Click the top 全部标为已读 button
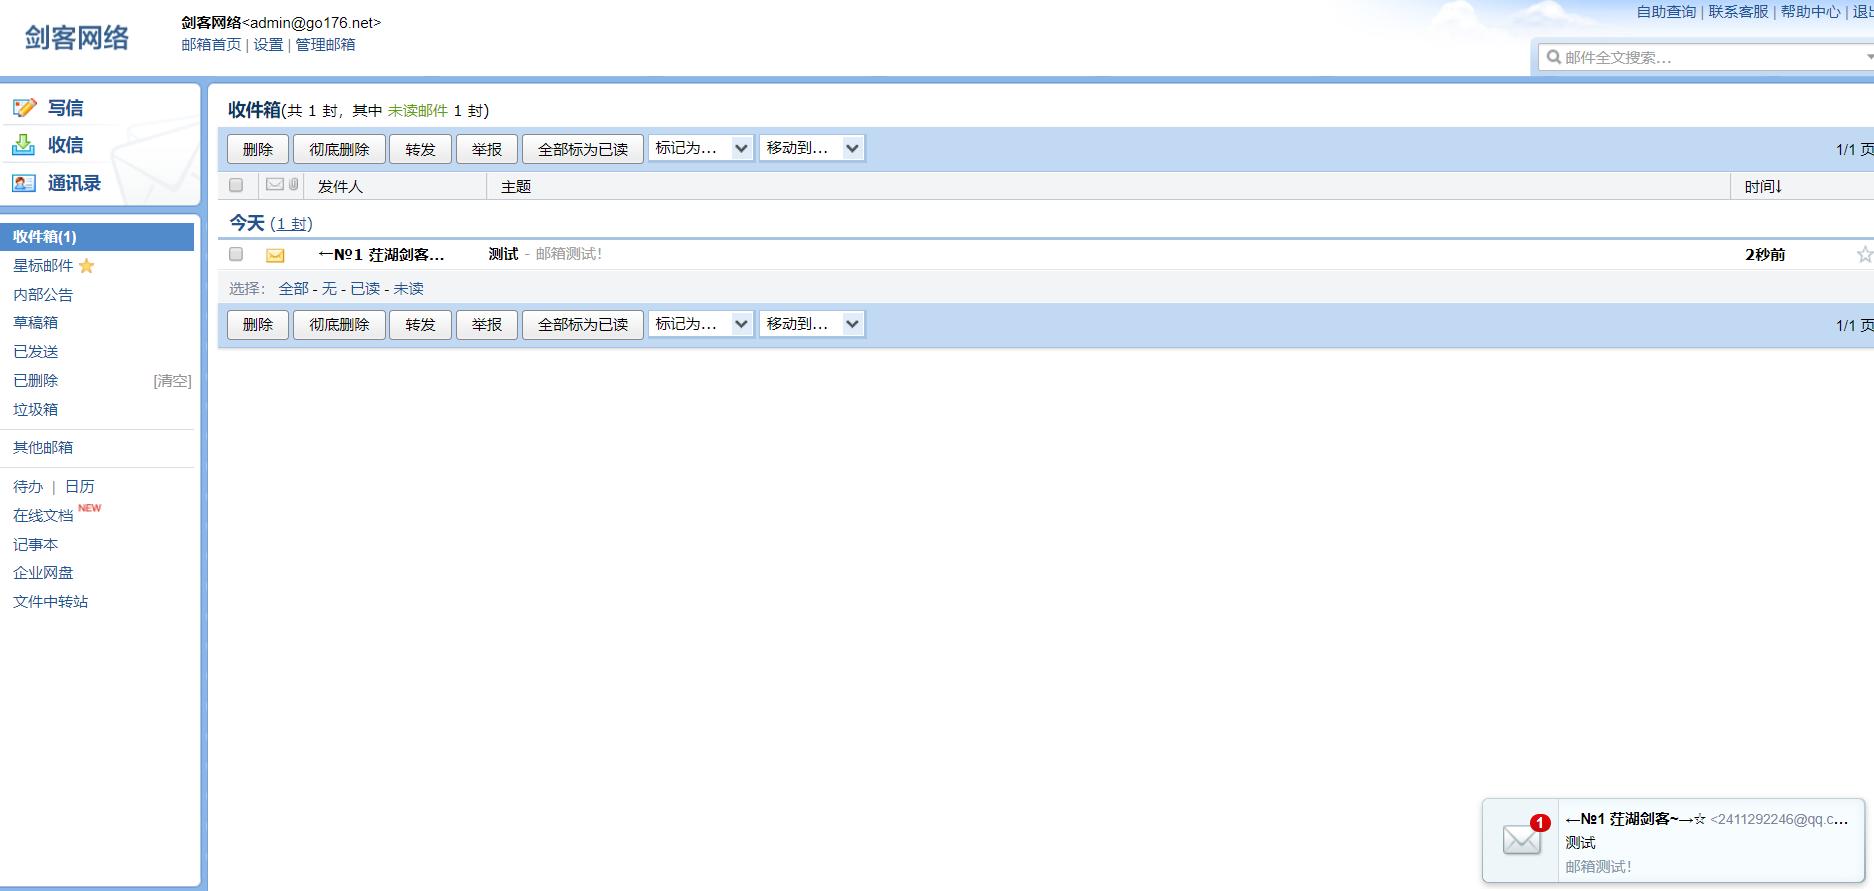 (583, 149)
